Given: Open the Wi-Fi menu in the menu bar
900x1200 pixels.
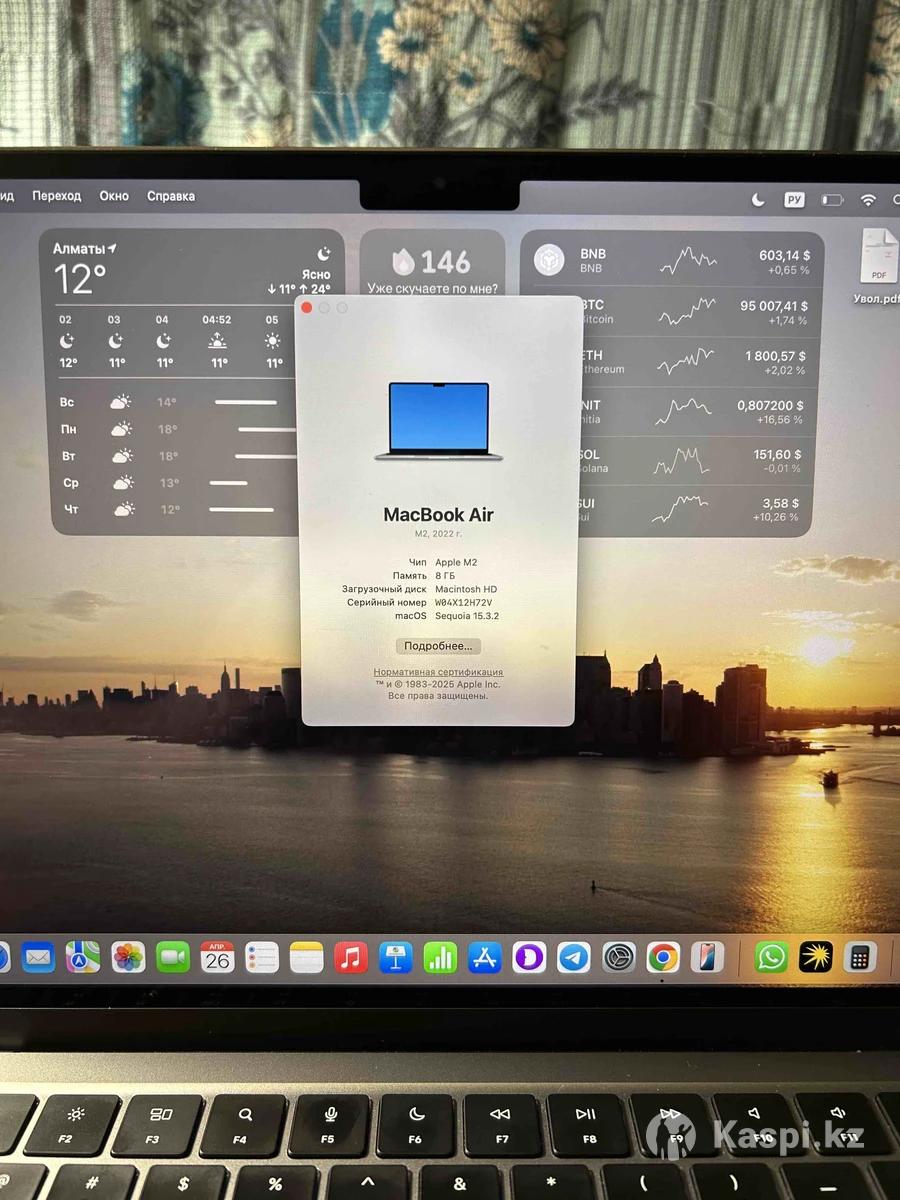Looking at the screenshot, I should (868, 200).
